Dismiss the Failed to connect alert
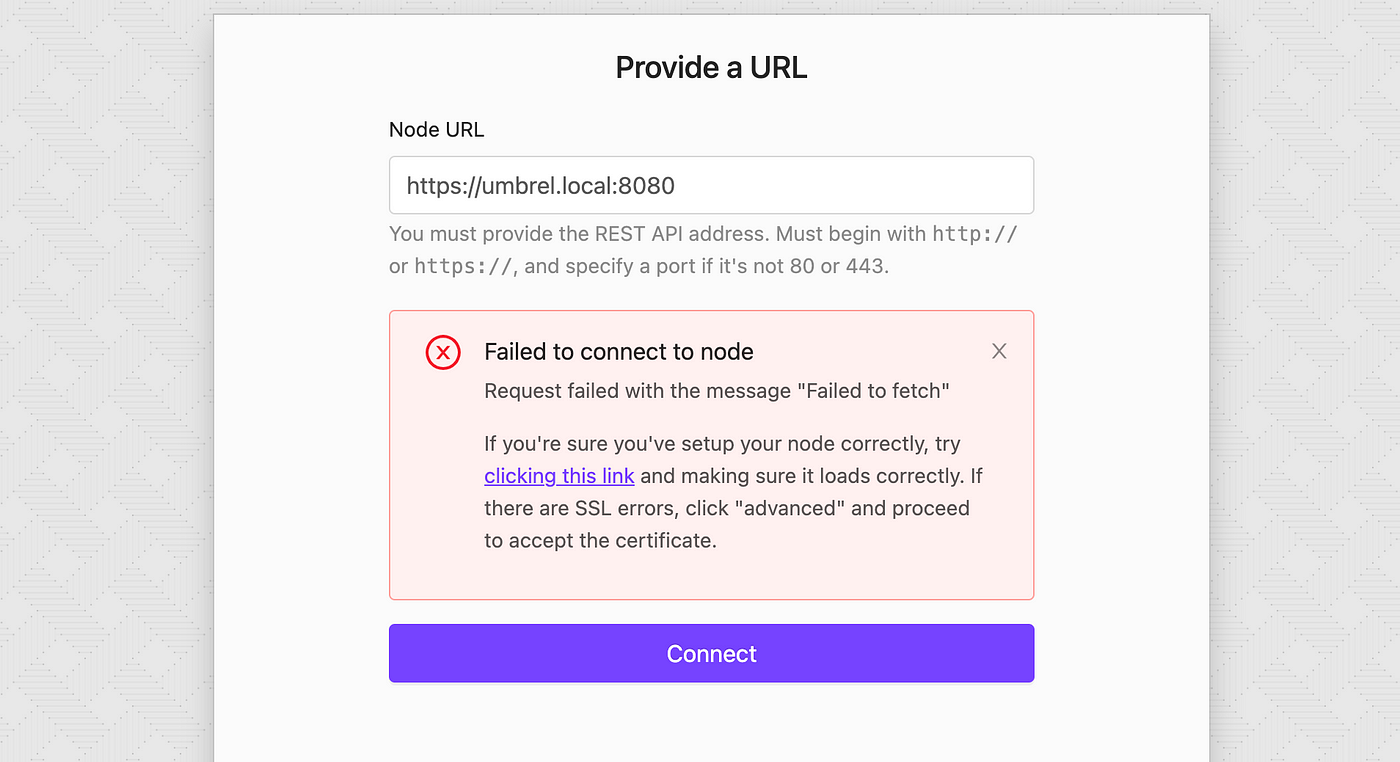 click(999, 351)
